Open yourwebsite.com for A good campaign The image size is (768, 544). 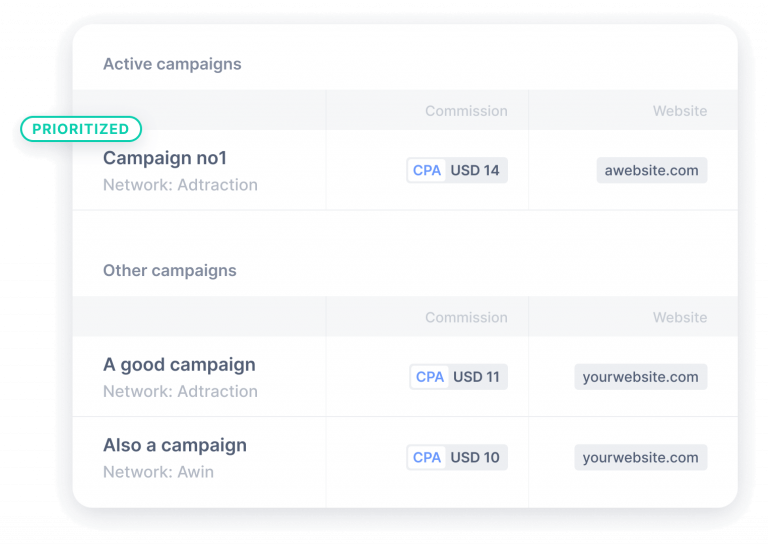coord(641,377)
